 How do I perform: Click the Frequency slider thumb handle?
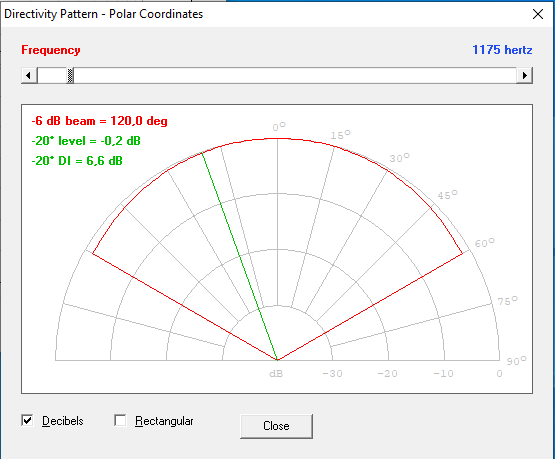[70, 75]
